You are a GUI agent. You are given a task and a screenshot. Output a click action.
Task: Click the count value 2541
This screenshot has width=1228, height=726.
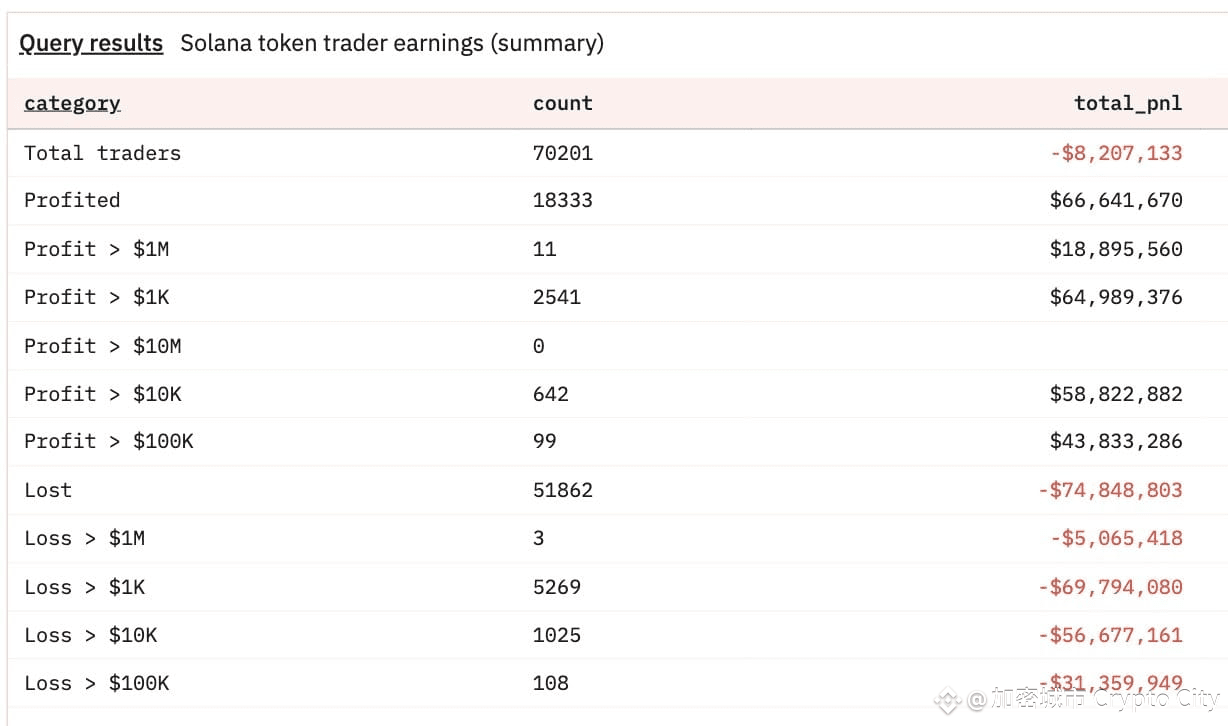coord(557,297)
